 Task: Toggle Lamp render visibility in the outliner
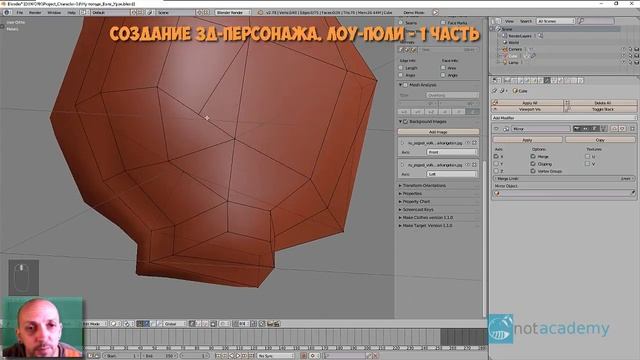point(637,62)
